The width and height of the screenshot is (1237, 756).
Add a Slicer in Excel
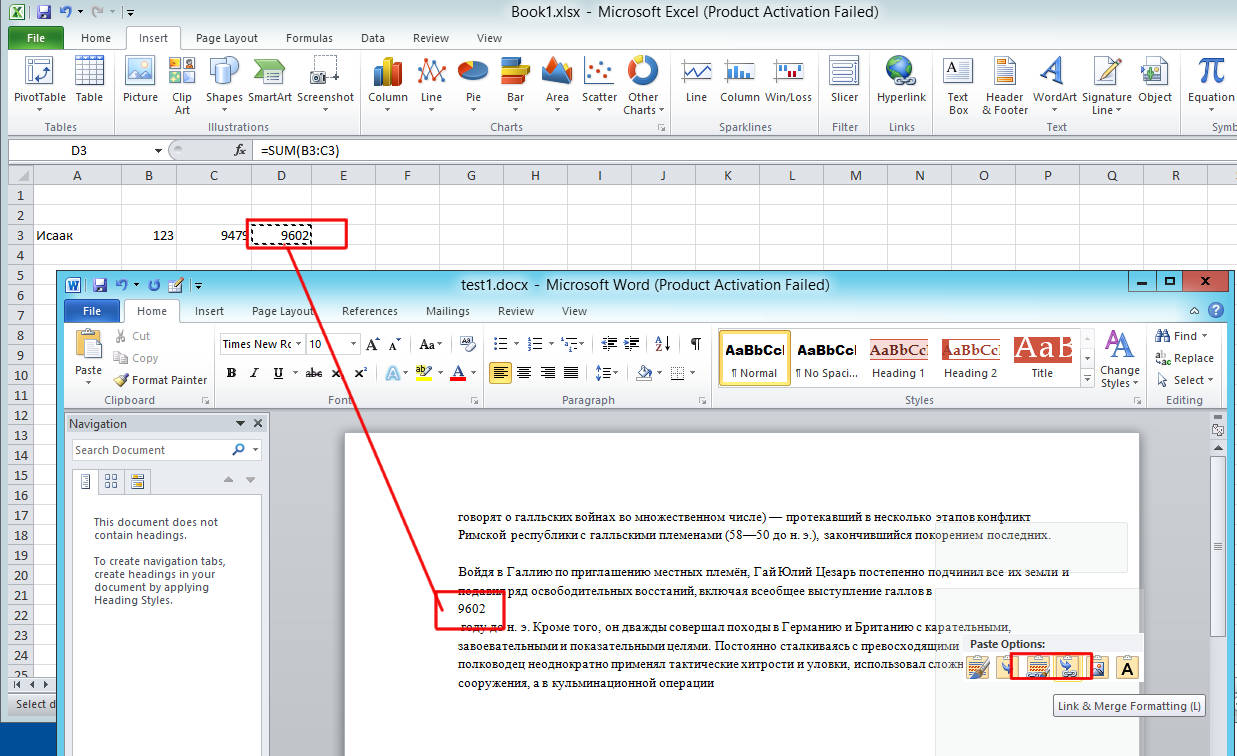tap(845, 80)
